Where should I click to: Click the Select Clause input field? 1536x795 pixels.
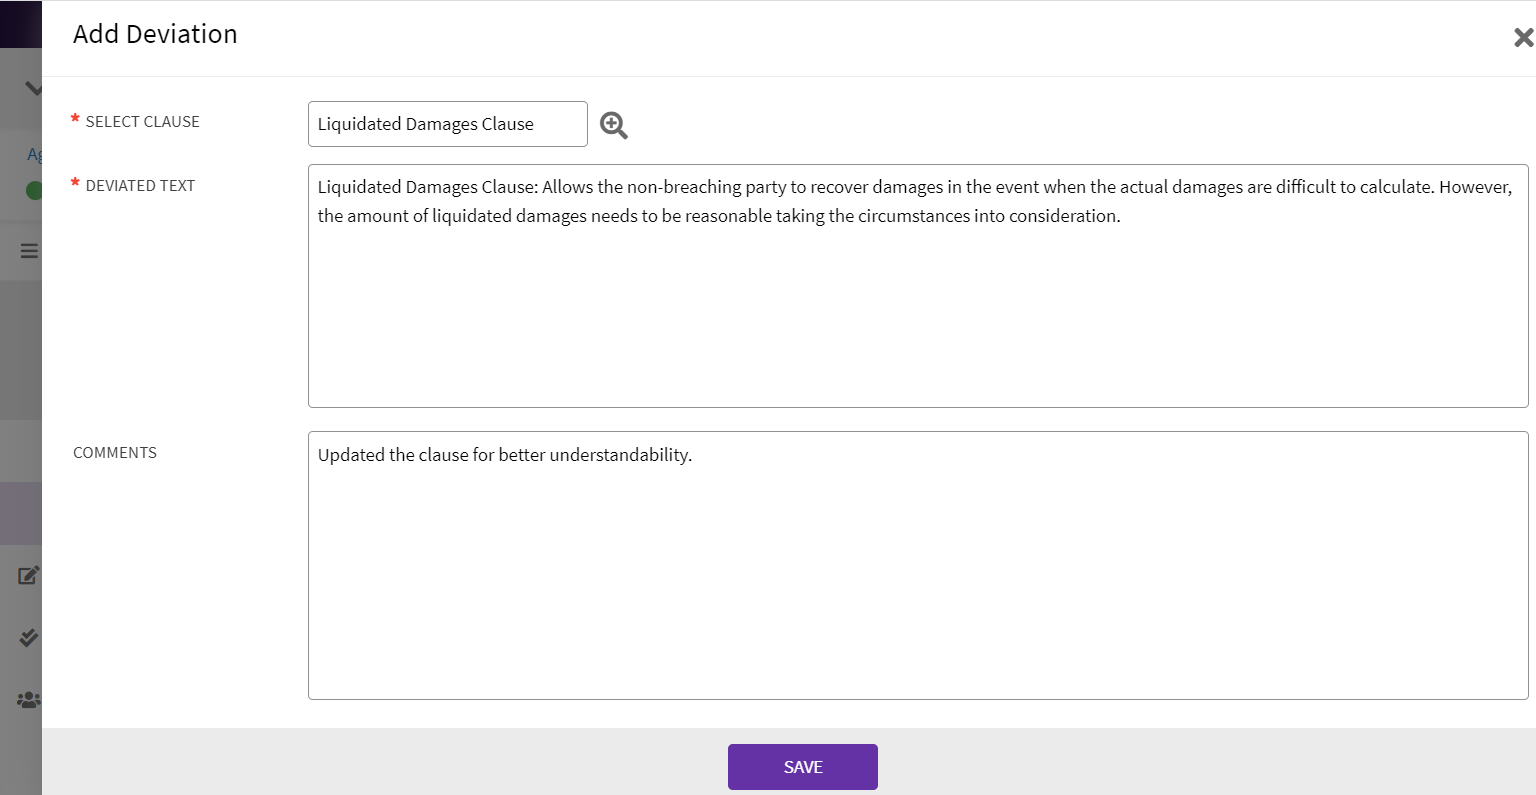447,124
